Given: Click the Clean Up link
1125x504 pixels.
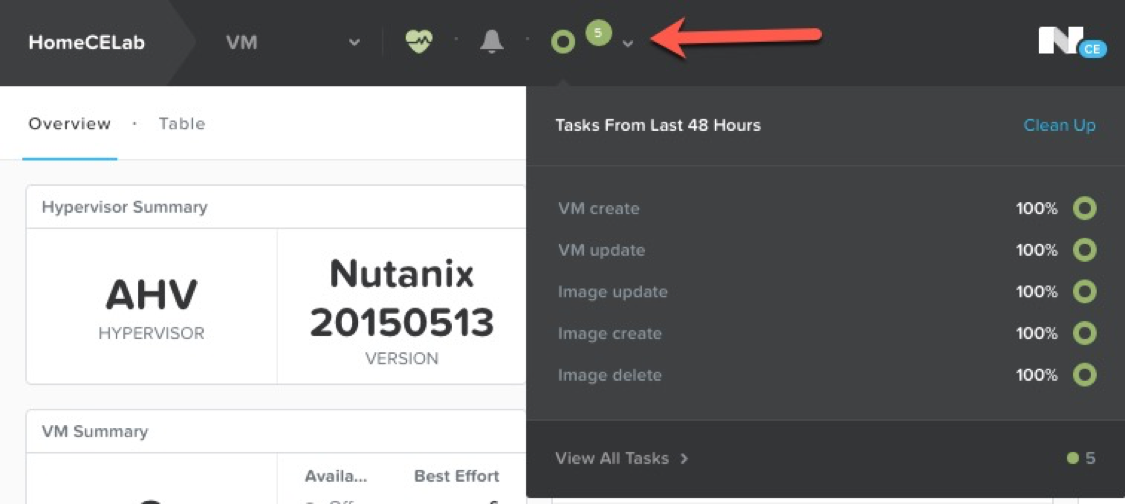Looking at the screenshot, I should coord(1059,125).
